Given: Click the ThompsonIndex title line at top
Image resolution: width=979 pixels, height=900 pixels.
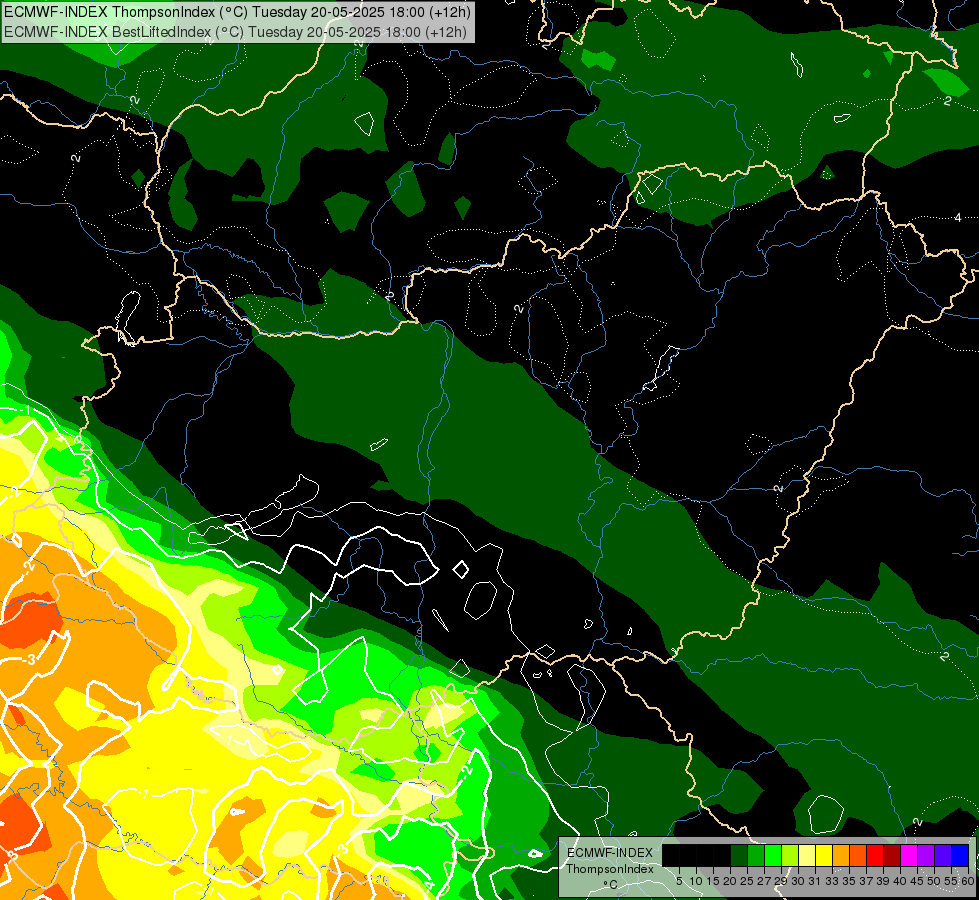Looking at the screenshot, I should tap(237, 12).
